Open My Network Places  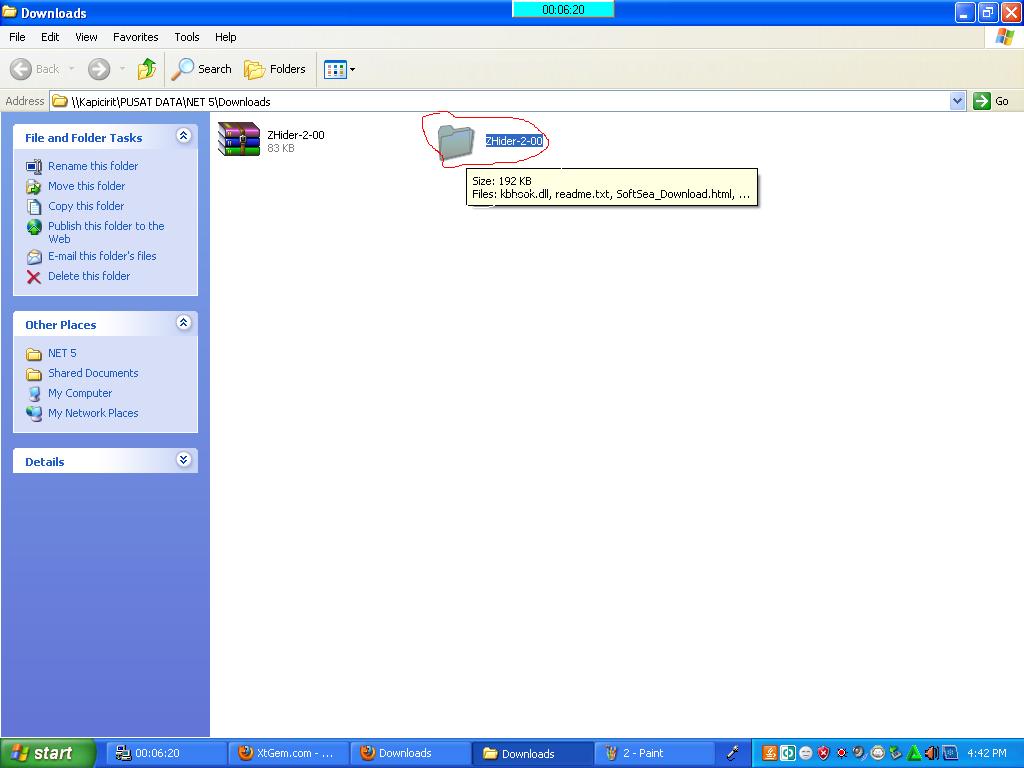click(x=93, y=413)
